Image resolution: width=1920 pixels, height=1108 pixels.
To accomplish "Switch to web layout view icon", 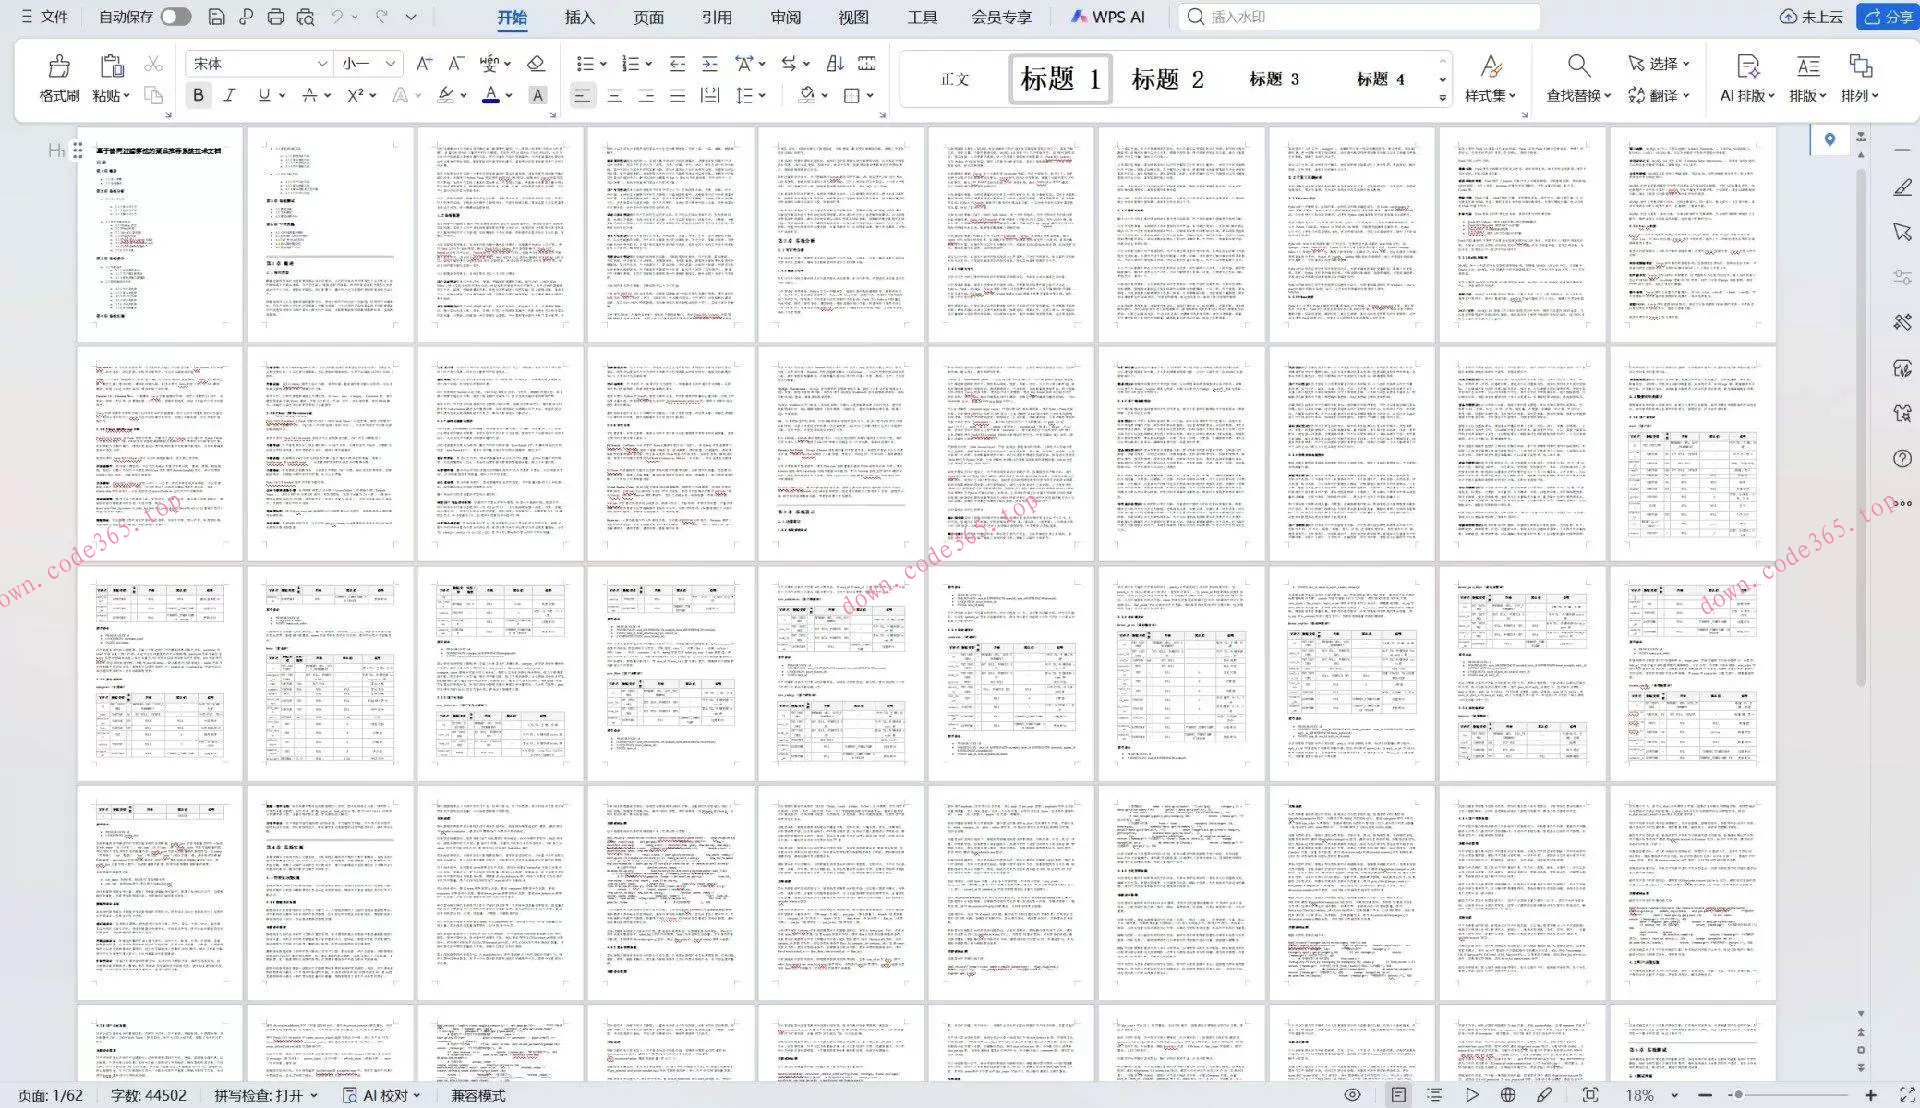I will pyautogui.click(x=1508, y=1095).
